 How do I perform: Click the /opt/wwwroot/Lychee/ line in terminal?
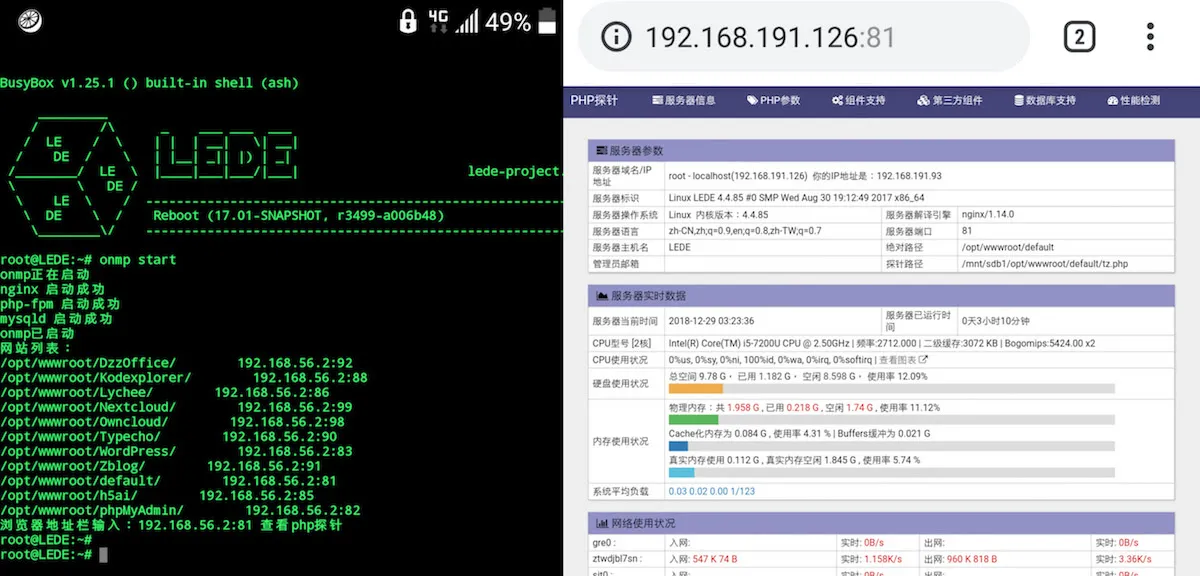tap(165, 393)
